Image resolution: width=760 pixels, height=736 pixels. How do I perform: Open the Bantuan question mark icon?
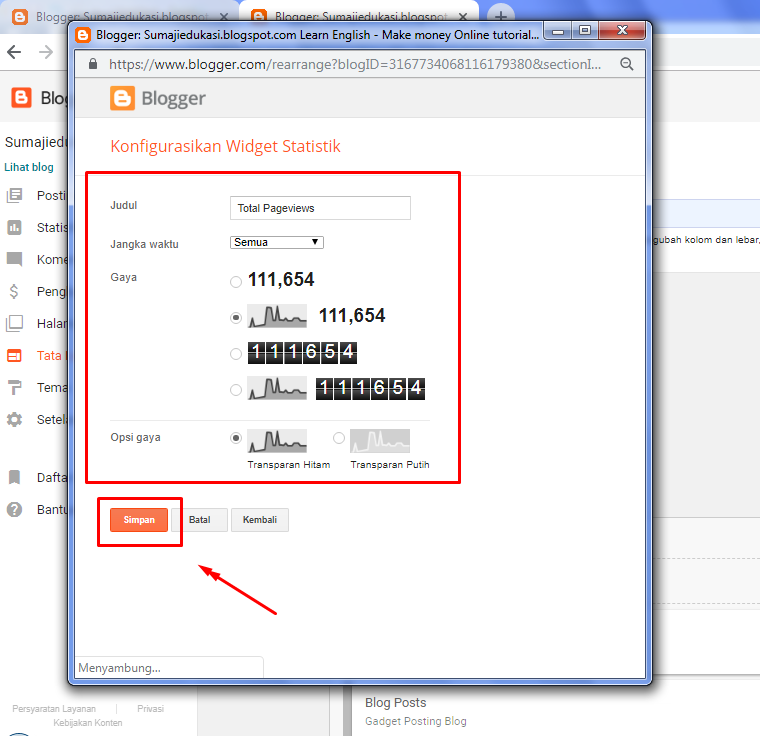[x=15, y=510]
